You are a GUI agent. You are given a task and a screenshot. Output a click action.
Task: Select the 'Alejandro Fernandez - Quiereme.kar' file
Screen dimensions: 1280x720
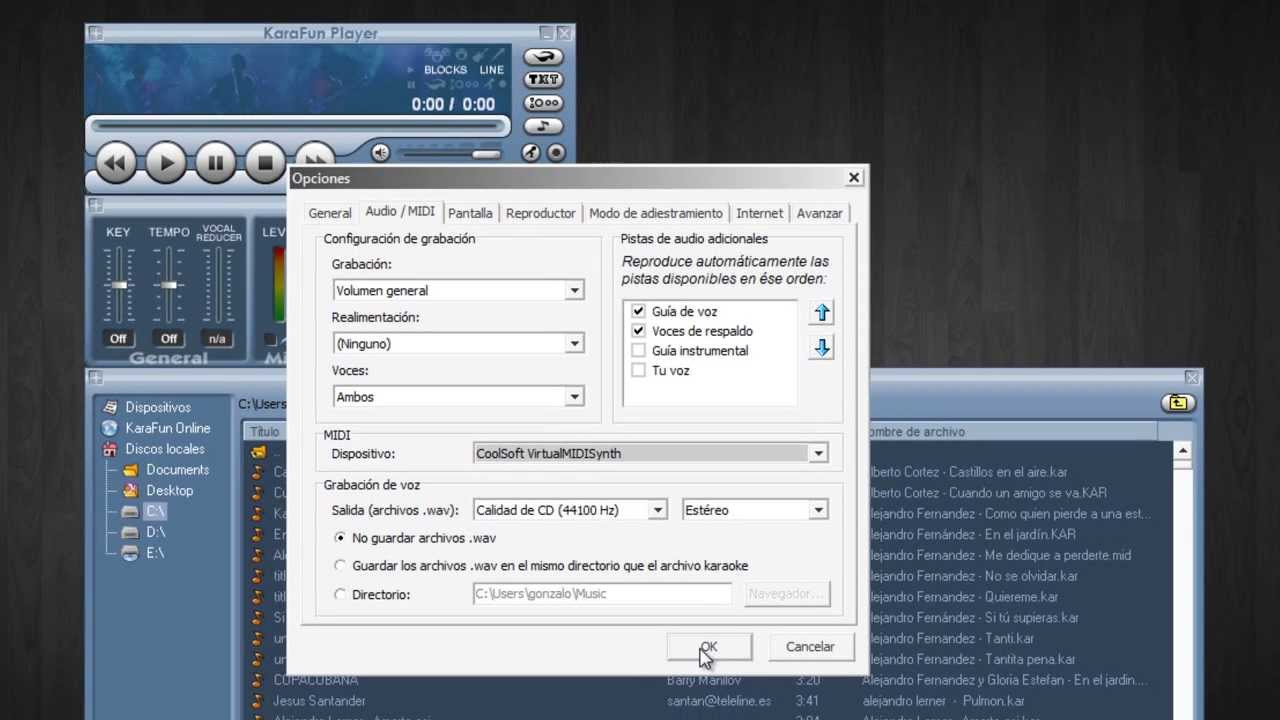(x=964, y=597)
